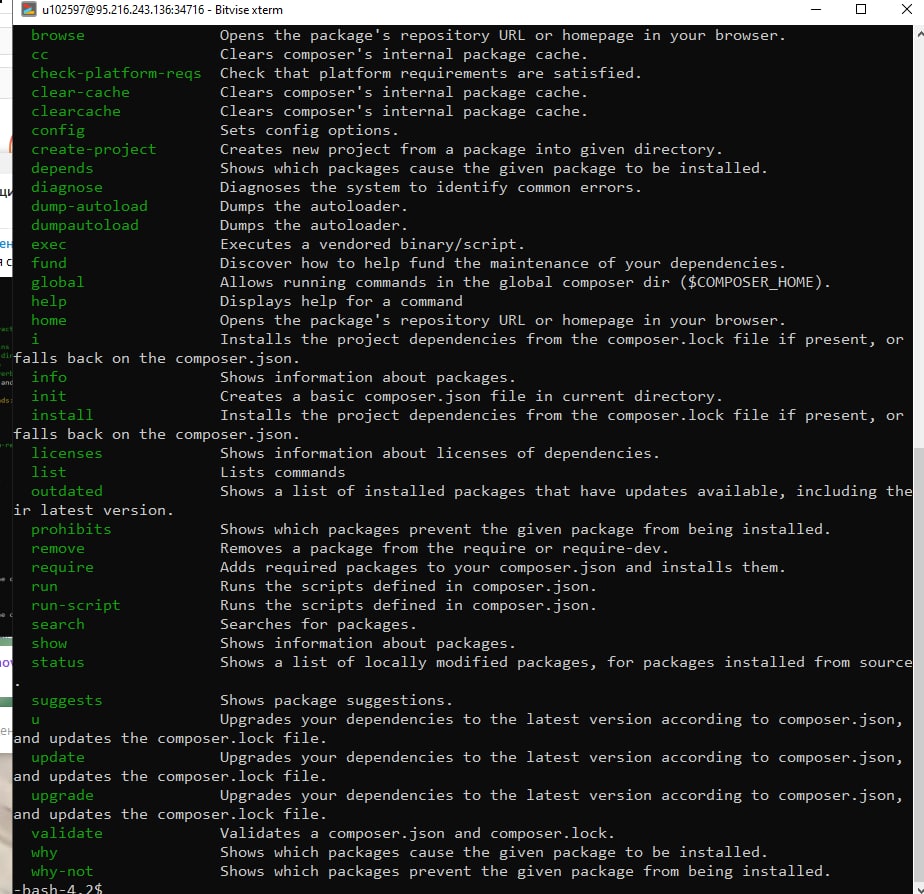924x894 pixels.
Task: Click the 'browse' command name
Action: [58, 35]
